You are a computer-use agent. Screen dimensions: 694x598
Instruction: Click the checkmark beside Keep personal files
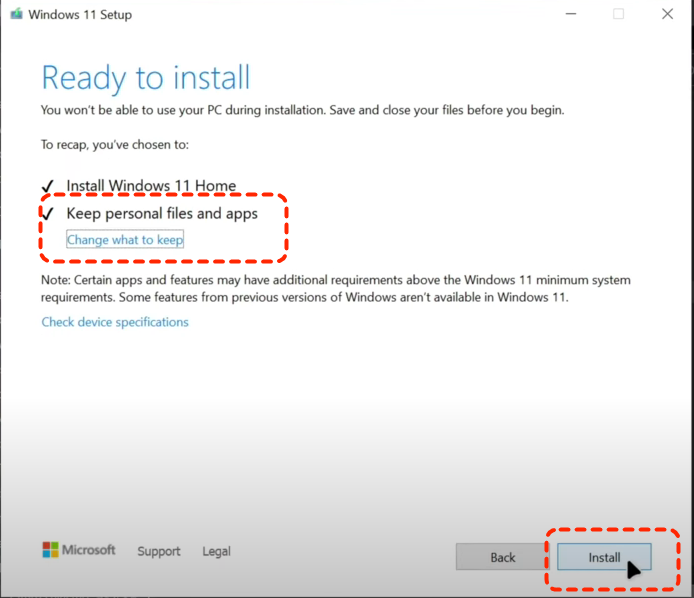47,214
